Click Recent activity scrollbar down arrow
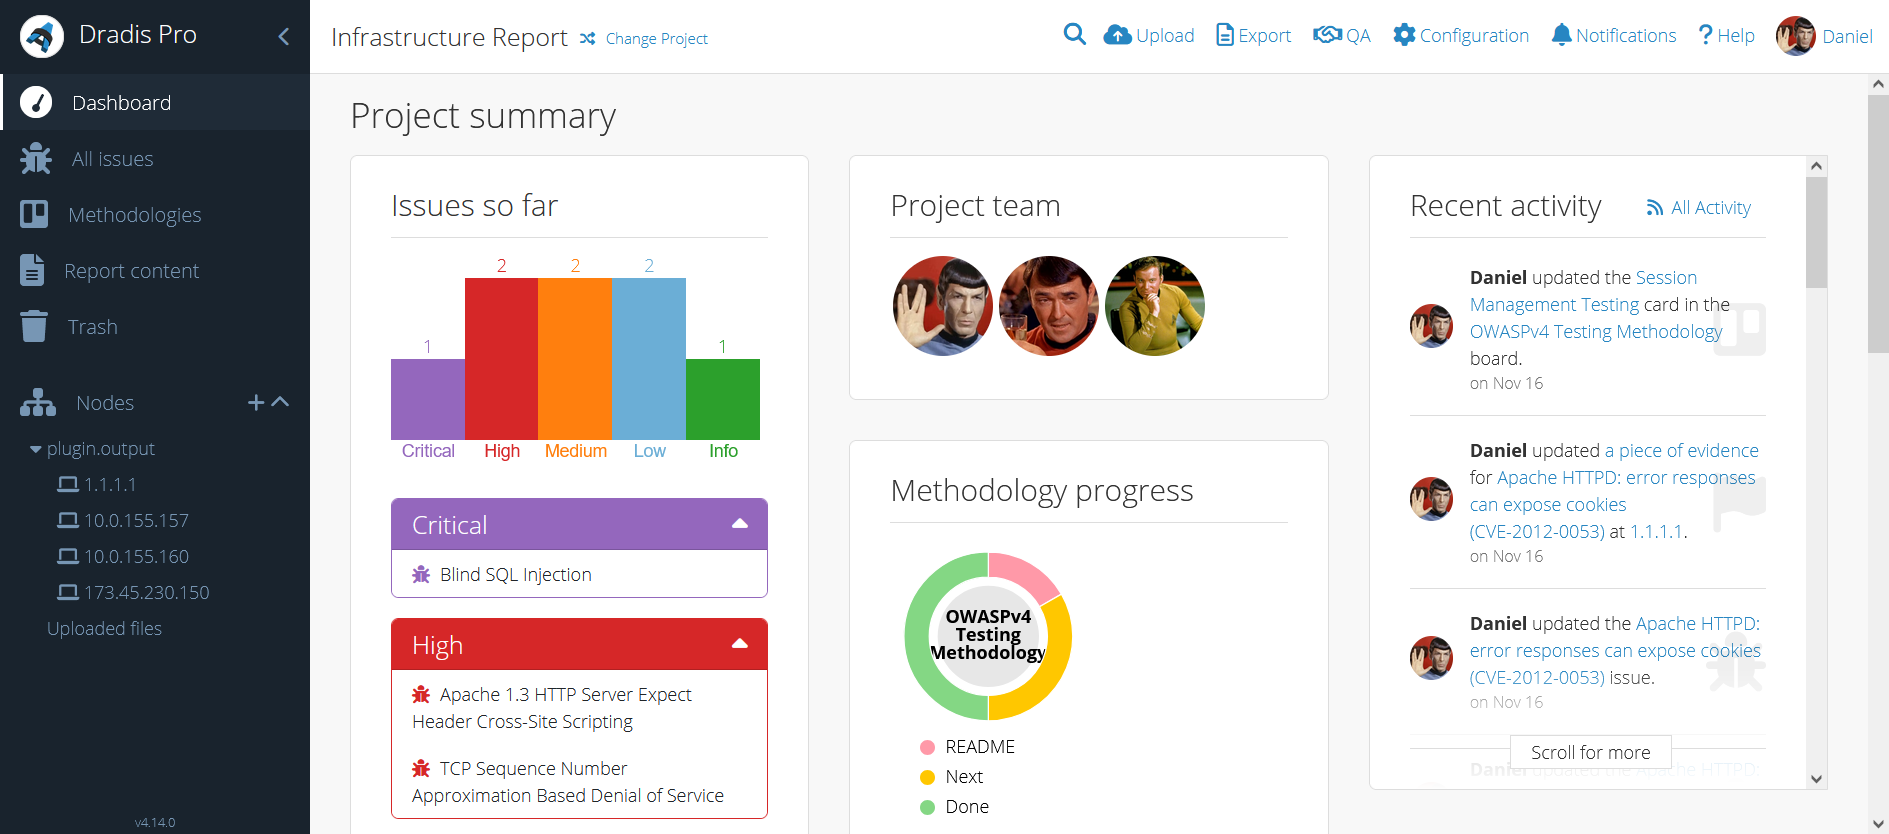 (x=1817, y=779)
